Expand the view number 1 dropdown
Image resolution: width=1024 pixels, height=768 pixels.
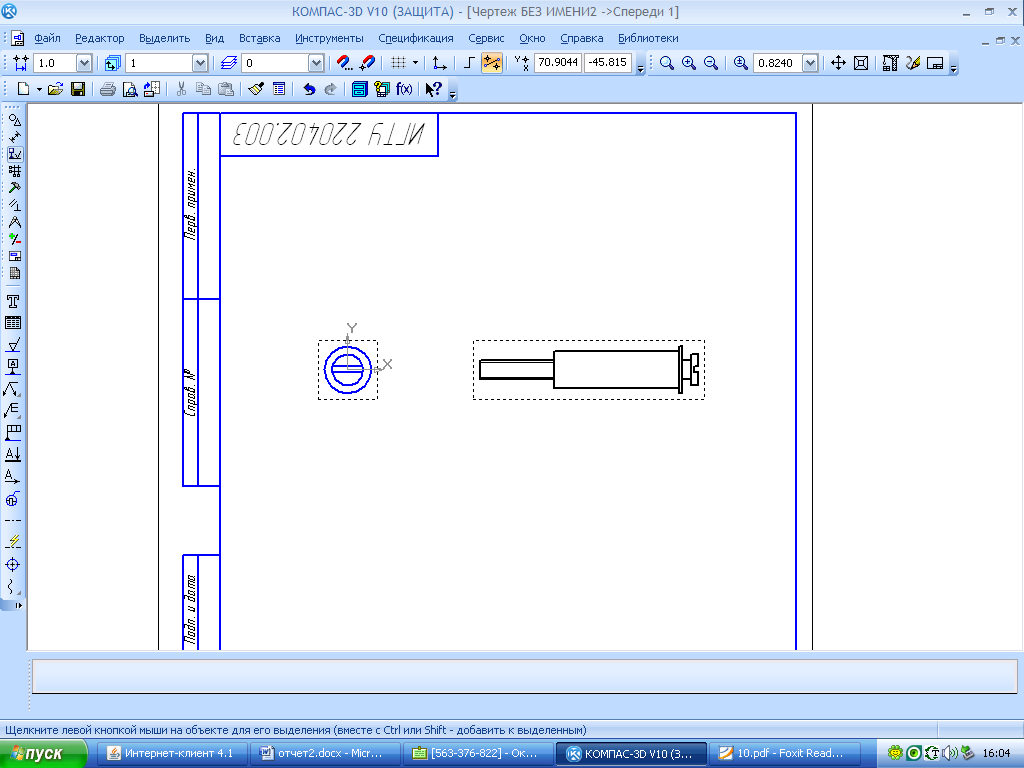[200, 63]
